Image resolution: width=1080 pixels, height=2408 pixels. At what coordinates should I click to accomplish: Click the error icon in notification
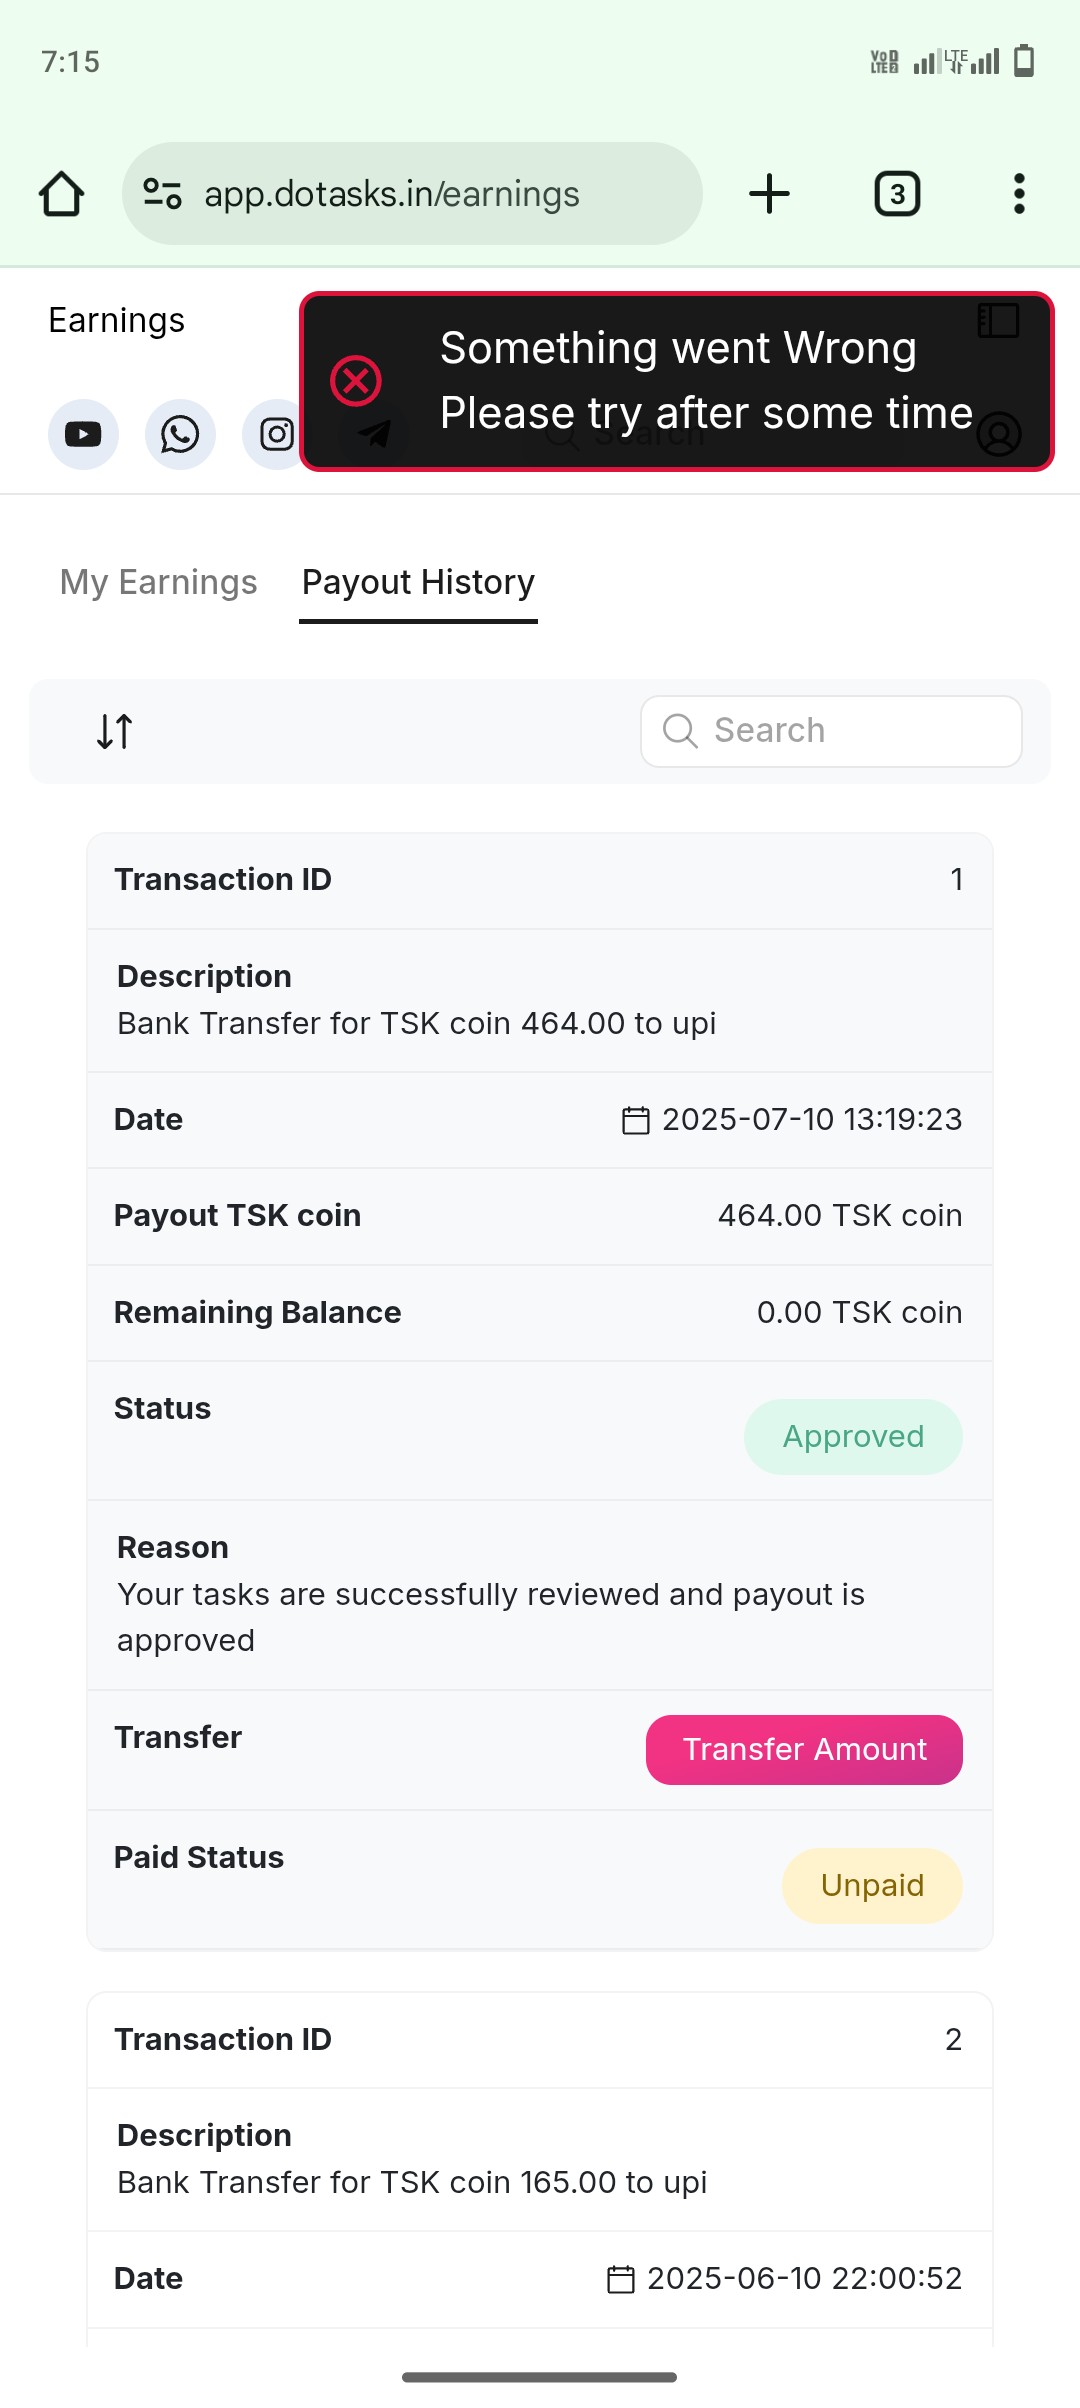point(356,381)
